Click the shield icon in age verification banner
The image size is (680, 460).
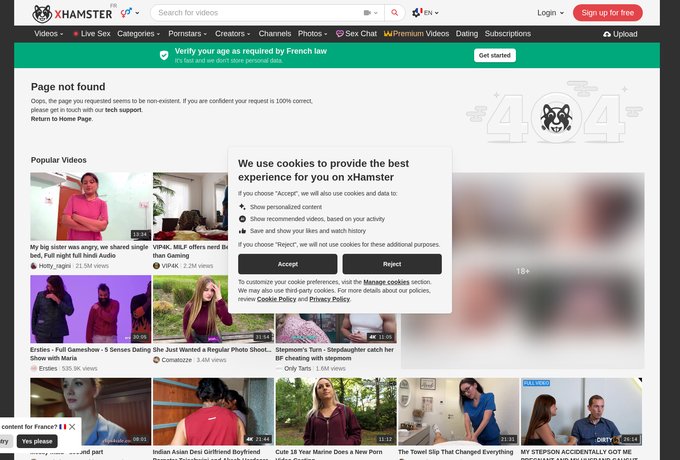tap(164, 55)
